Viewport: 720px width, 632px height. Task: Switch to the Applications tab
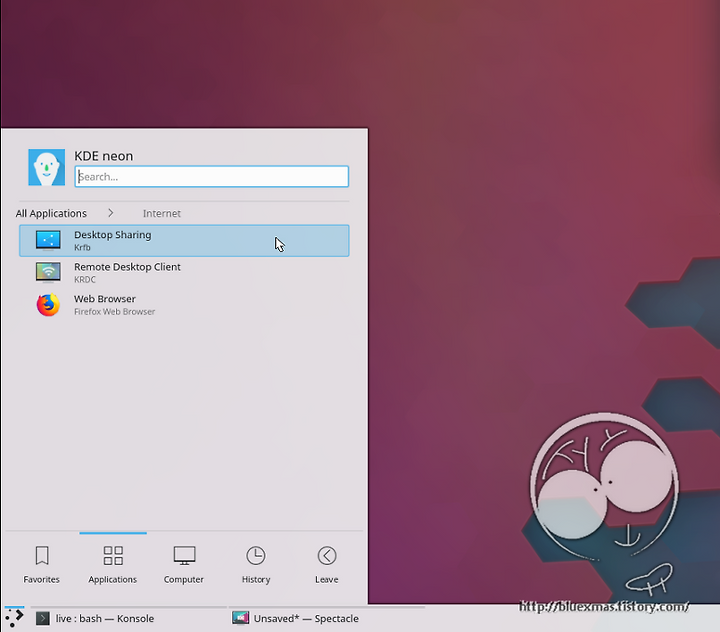(x=113, y=564)
